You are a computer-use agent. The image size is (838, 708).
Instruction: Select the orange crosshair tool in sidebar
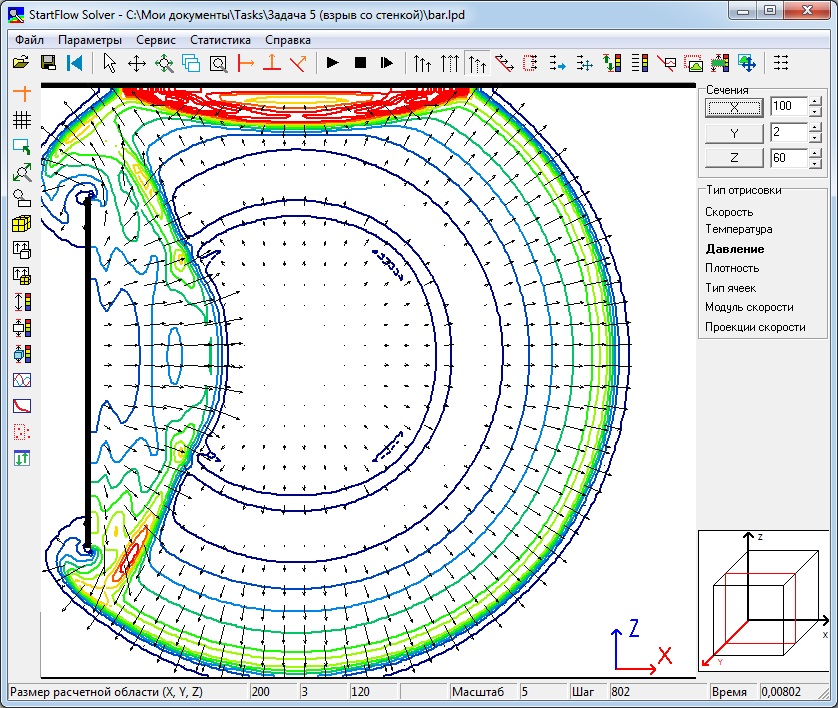(22, 93)
